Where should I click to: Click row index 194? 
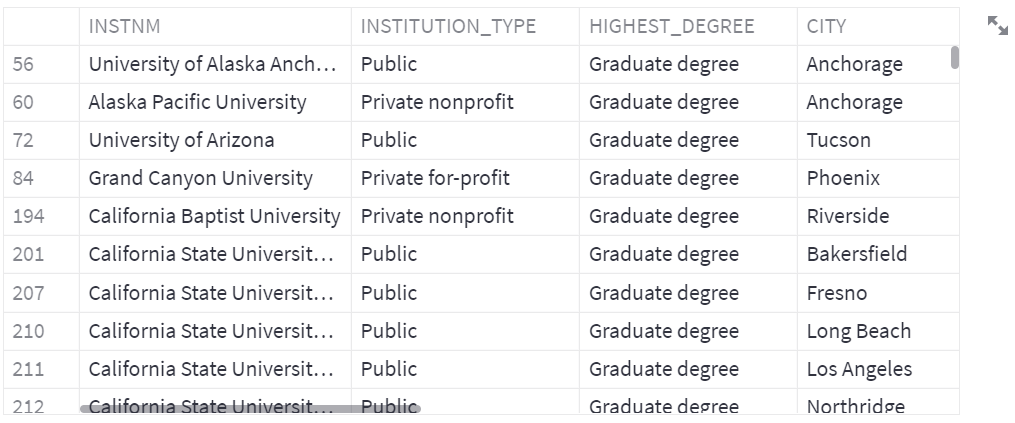(28, 216)
